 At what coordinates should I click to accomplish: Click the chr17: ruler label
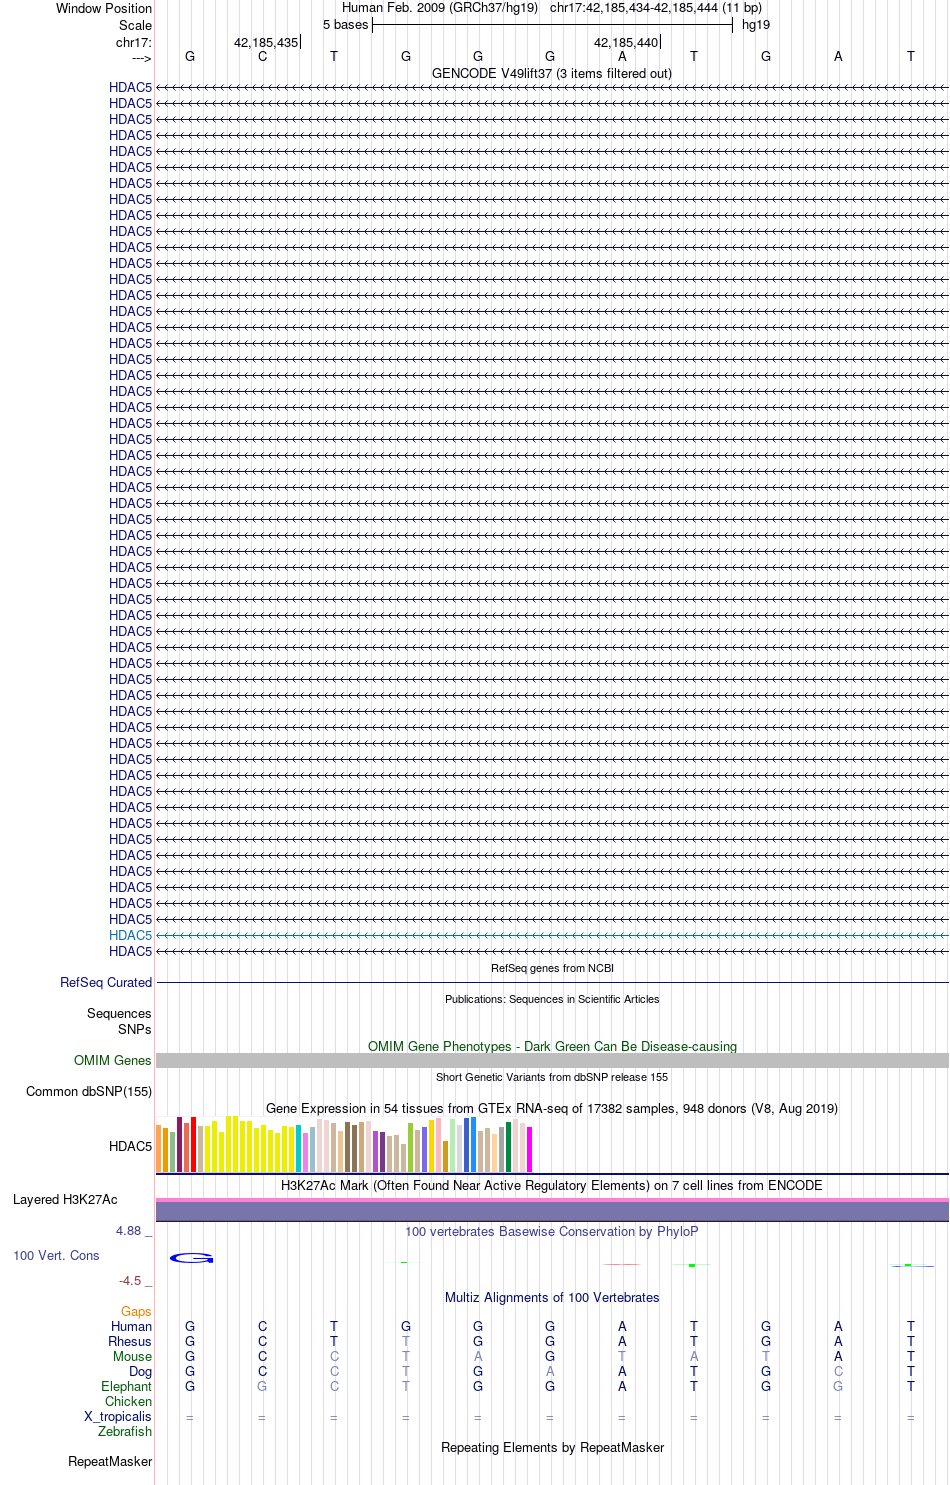pos(134,42)
